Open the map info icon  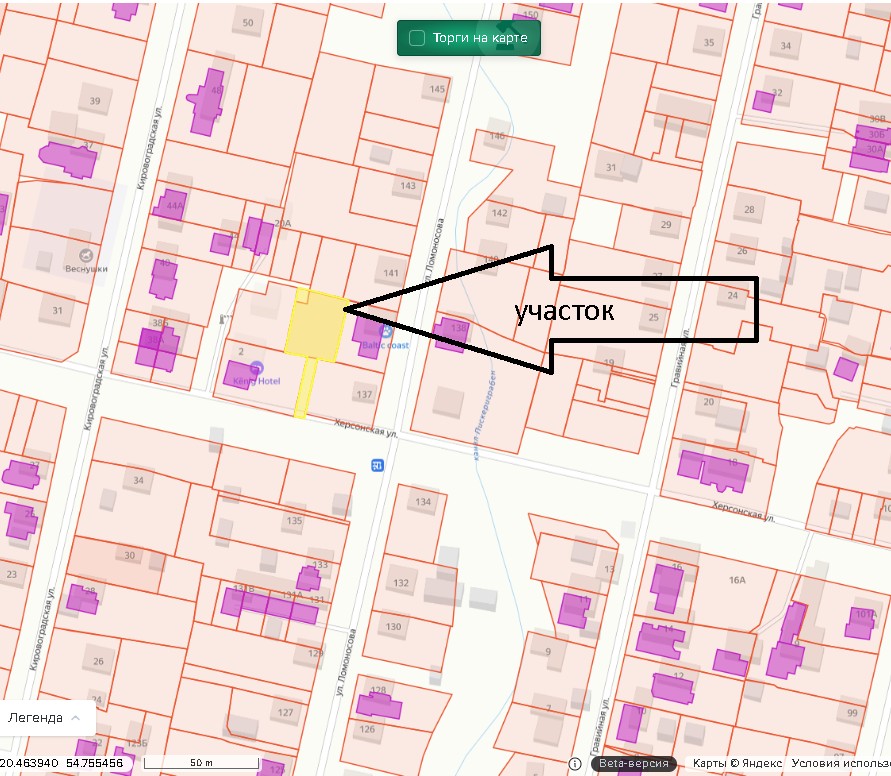point(575,764)
